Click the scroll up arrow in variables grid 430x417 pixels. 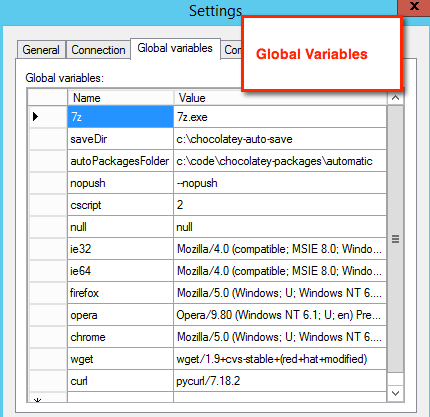396,98
